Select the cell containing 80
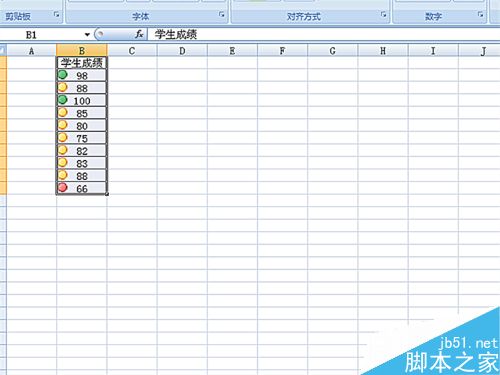500x375 pixels. pos(82,126)
